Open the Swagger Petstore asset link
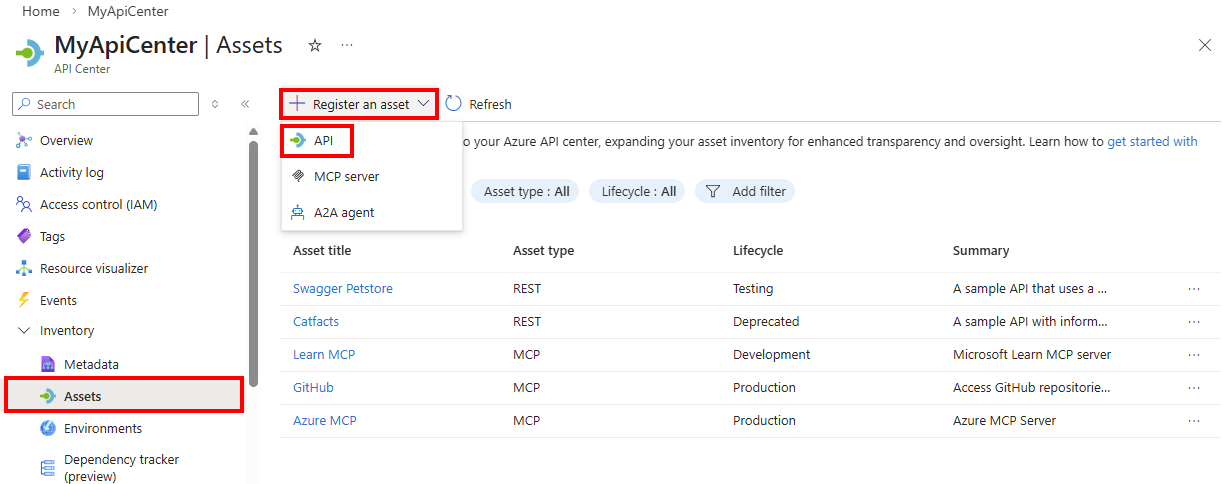This screenshot has height=484, width=1222. (343, 289)
